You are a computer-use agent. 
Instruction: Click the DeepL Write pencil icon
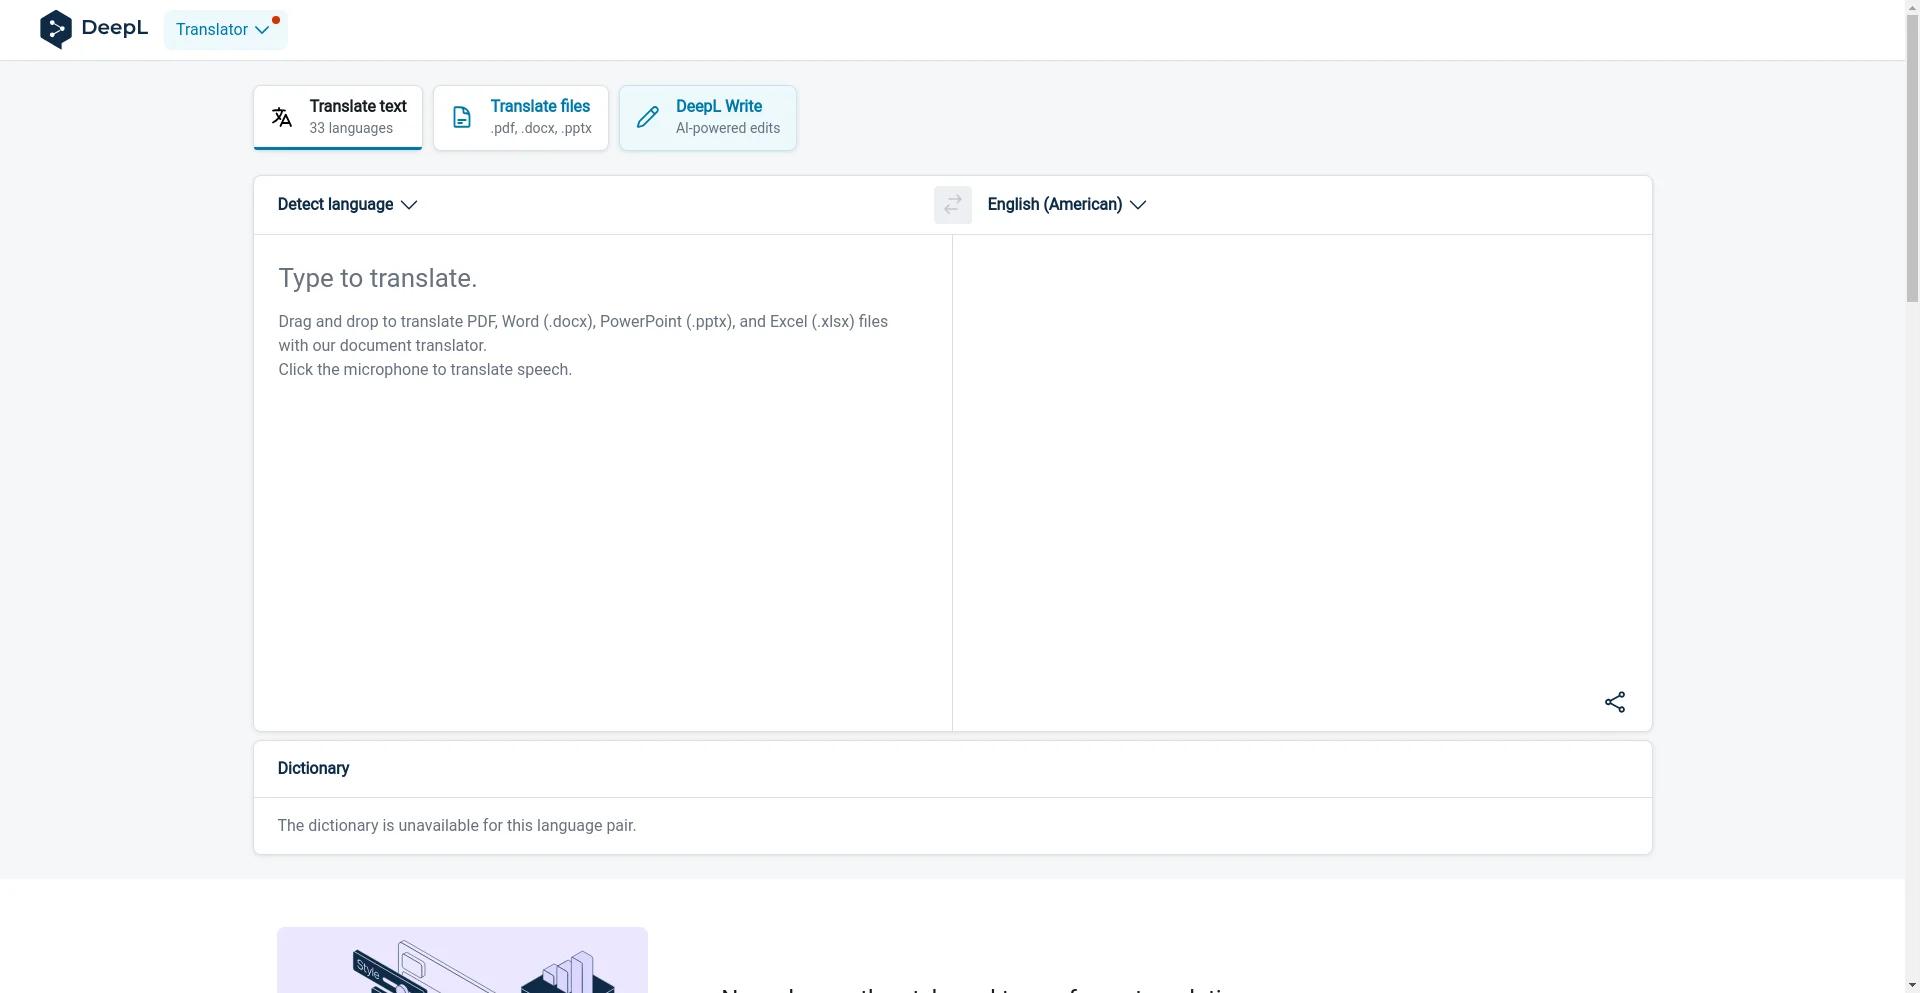click(648, 117)
